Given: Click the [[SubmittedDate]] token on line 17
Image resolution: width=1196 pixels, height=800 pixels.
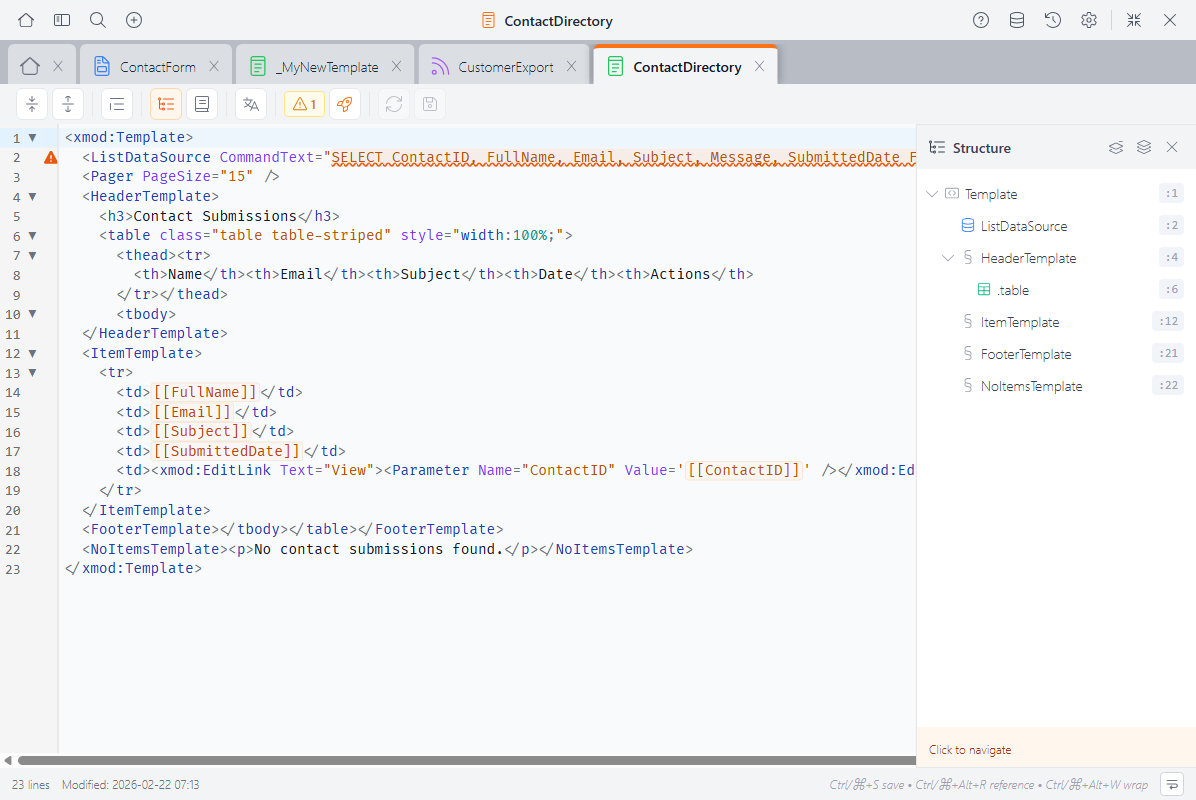Looking at the screenshot, I should (x=227, y=451).
